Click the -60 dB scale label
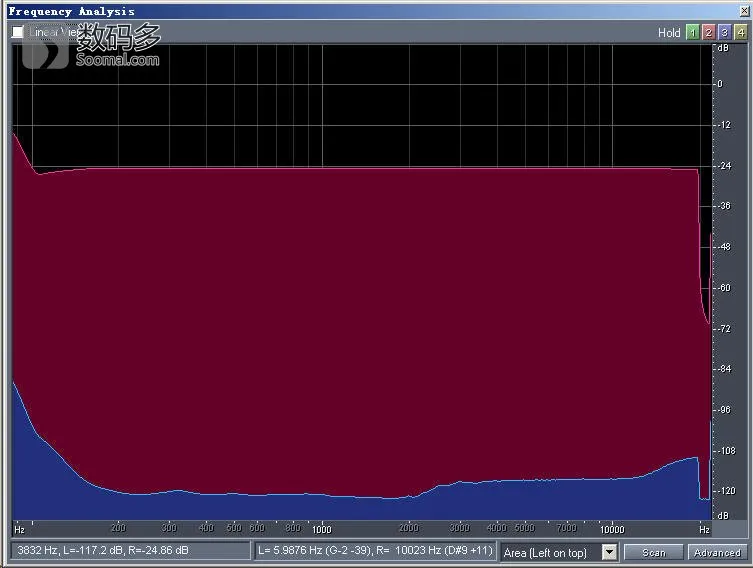The height and width of the screenshot is (568, 753). (x=724, y=288)
